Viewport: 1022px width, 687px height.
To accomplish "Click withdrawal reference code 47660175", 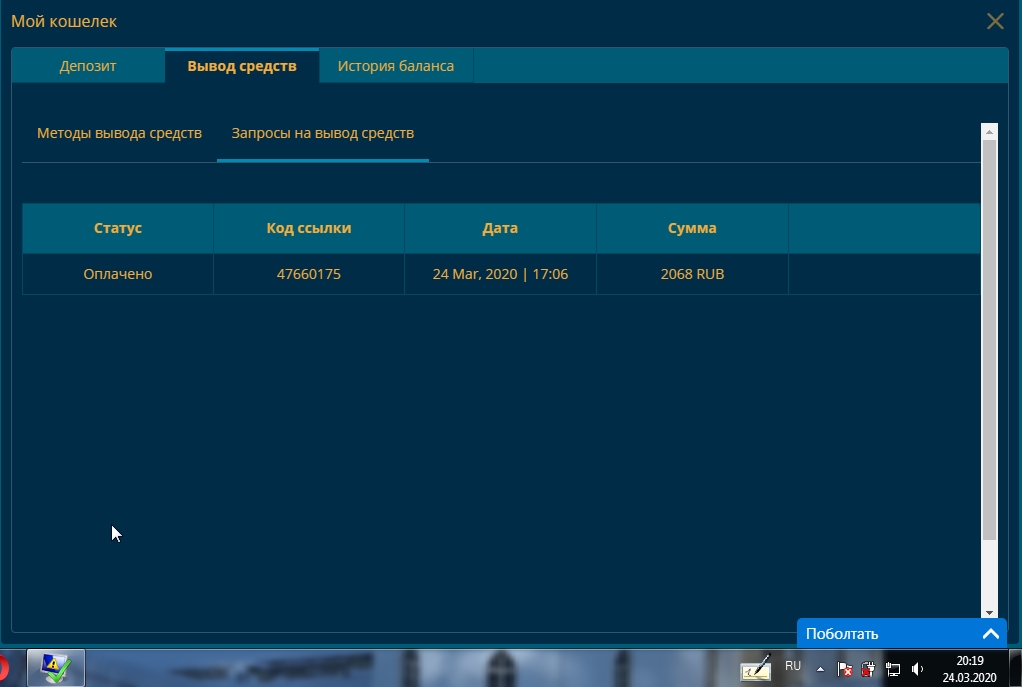I will click(309, 273).
